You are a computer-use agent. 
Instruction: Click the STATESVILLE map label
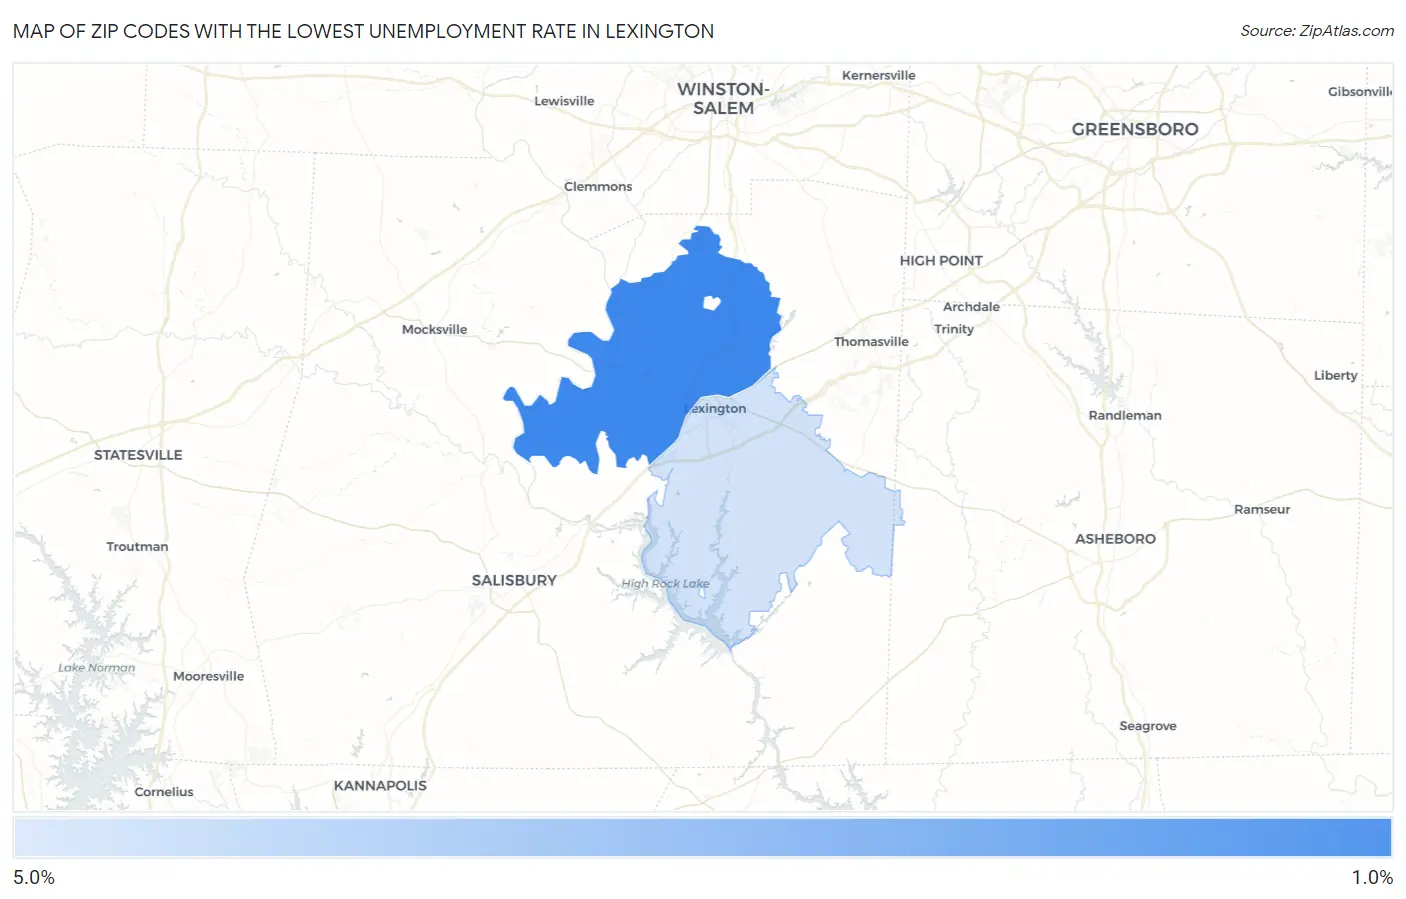click(x=138, y=455)
